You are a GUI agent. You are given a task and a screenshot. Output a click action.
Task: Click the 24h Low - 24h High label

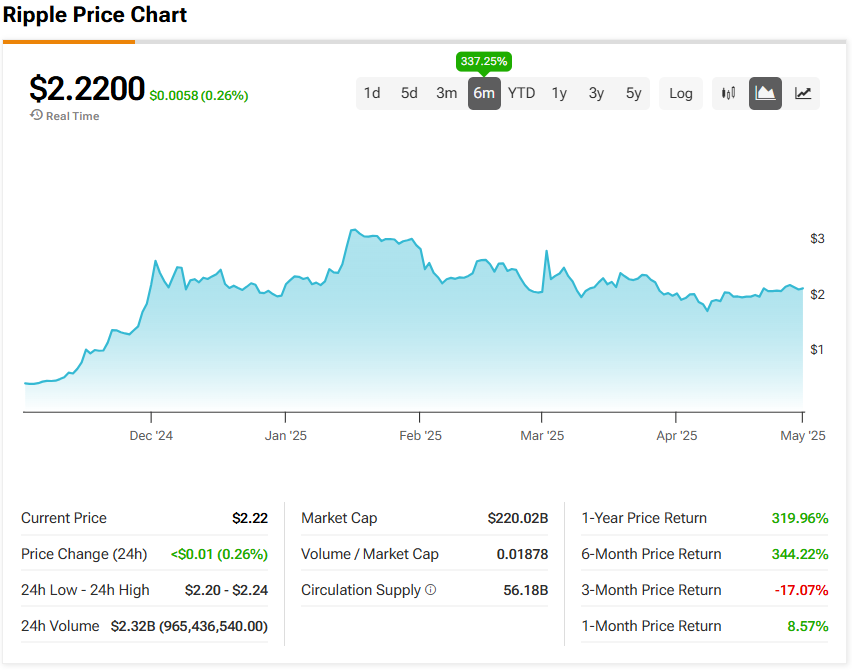coord(85,590)
